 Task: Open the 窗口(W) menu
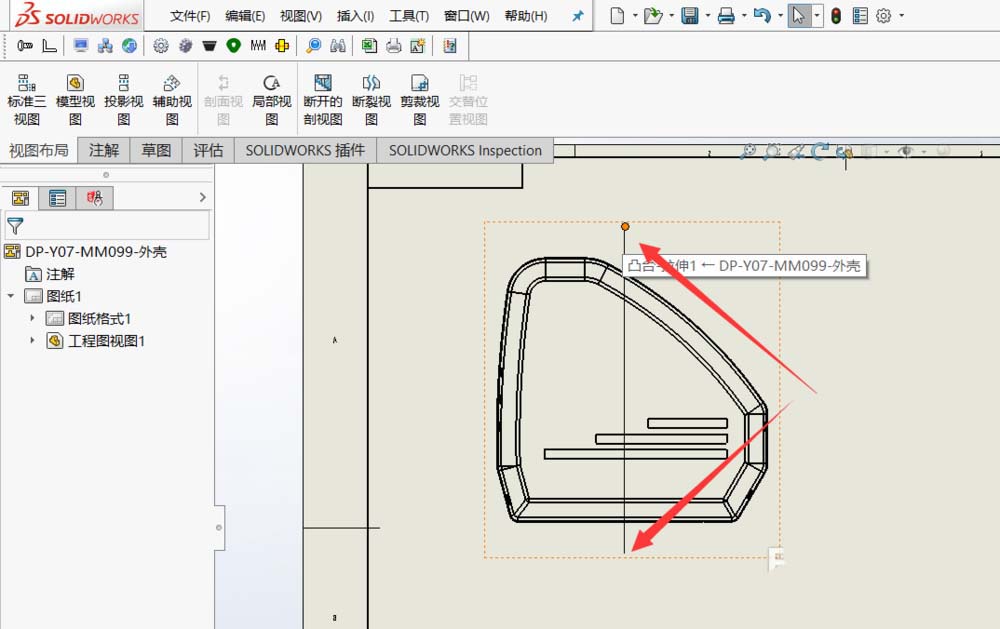click(x=467, y=16)
